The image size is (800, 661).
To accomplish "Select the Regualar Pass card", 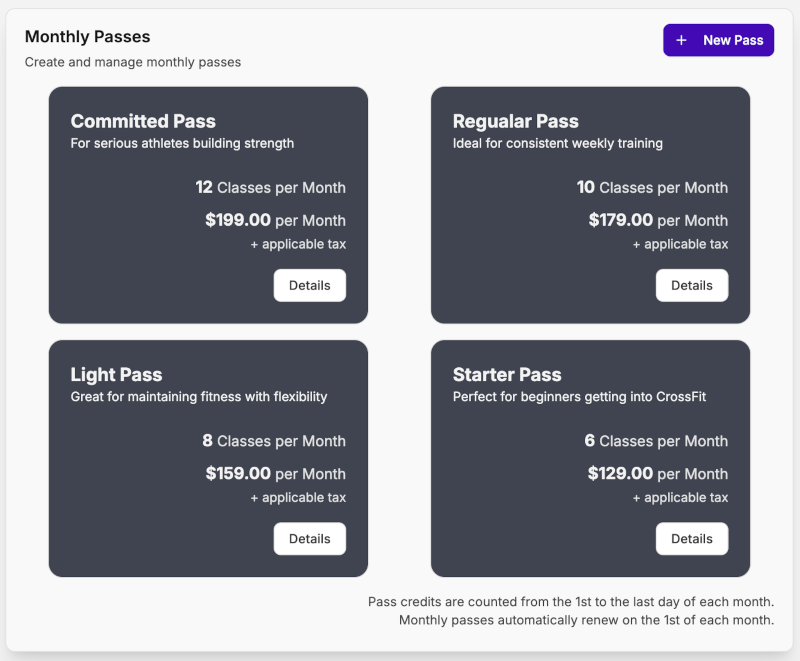I will point(590,204).
